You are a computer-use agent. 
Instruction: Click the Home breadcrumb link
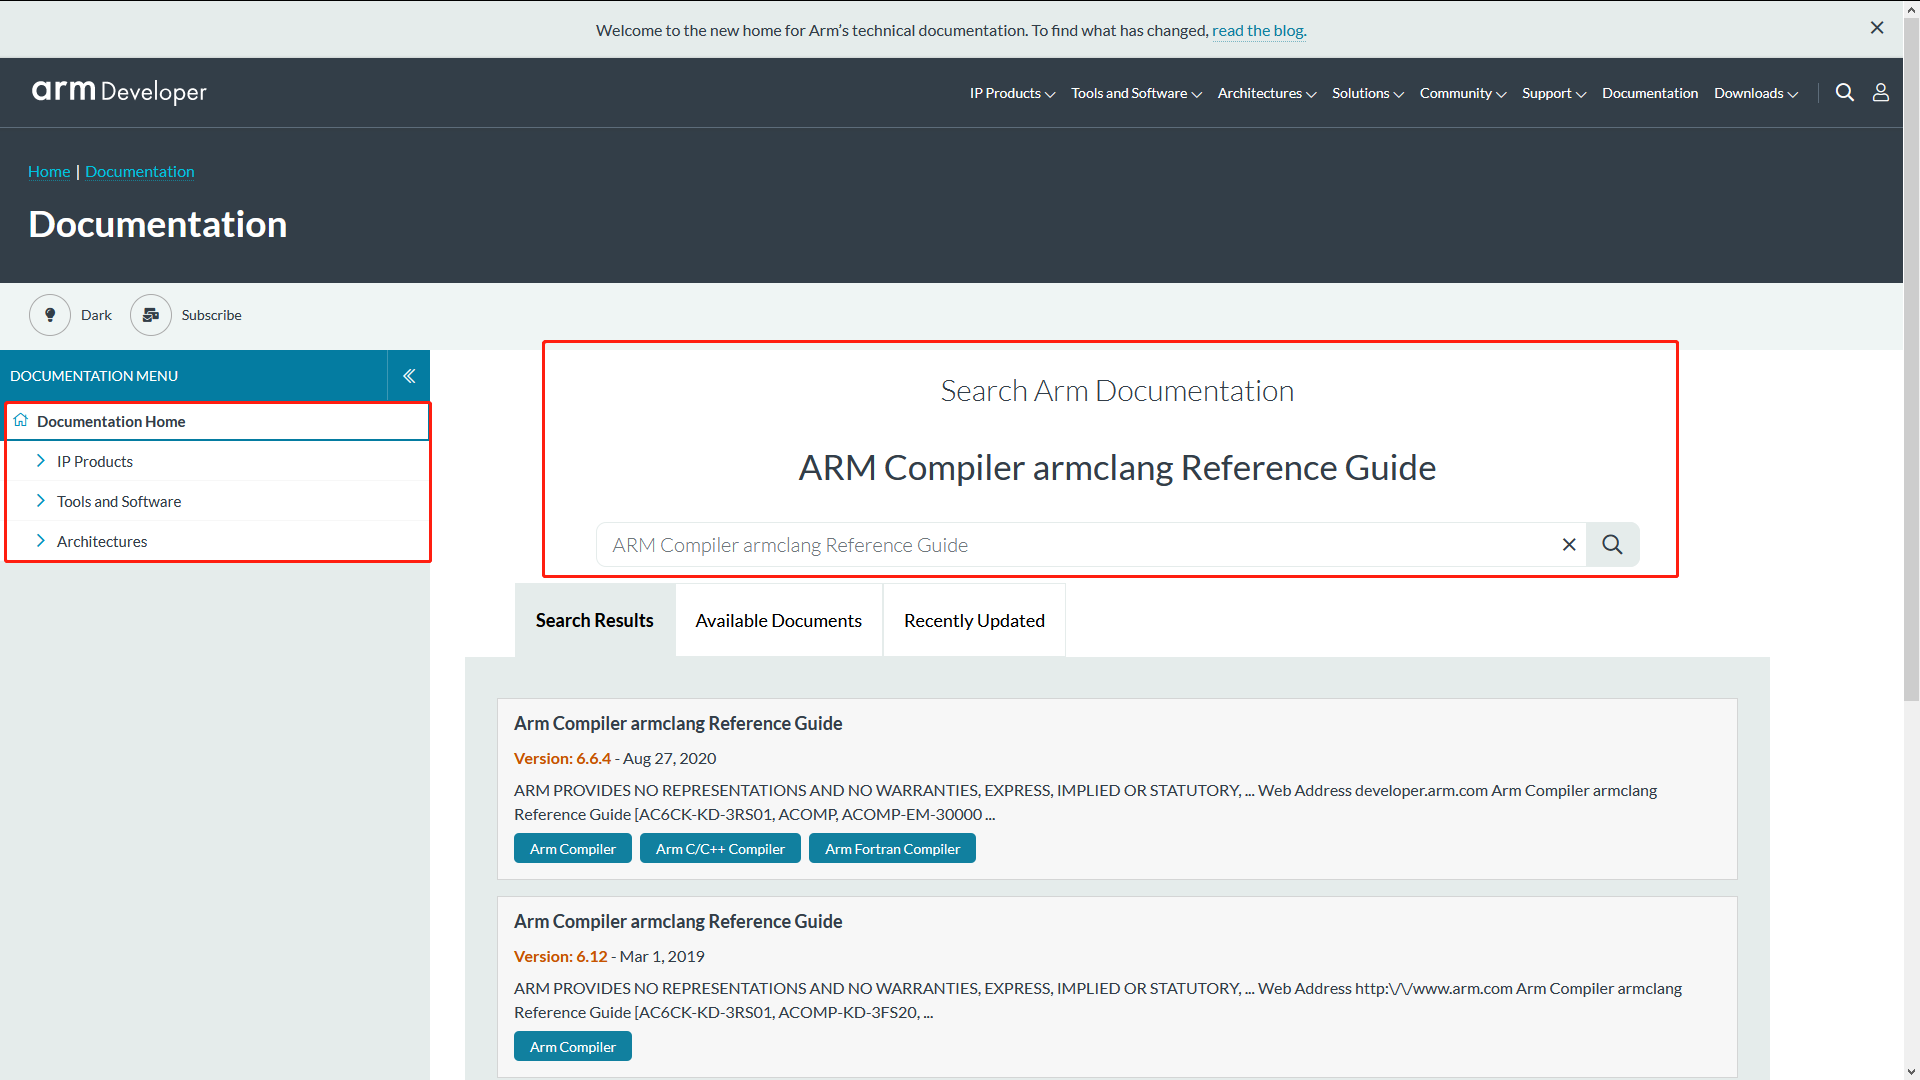[x=49, y=171]
